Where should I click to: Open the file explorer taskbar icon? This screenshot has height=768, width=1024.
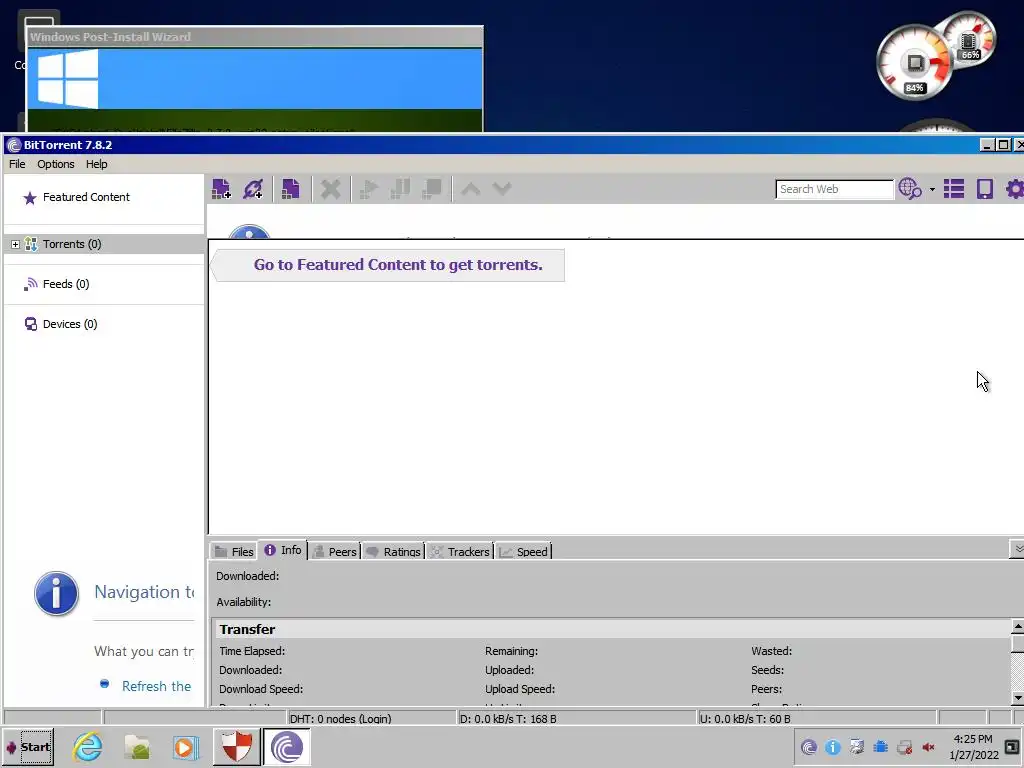(137, 747)
